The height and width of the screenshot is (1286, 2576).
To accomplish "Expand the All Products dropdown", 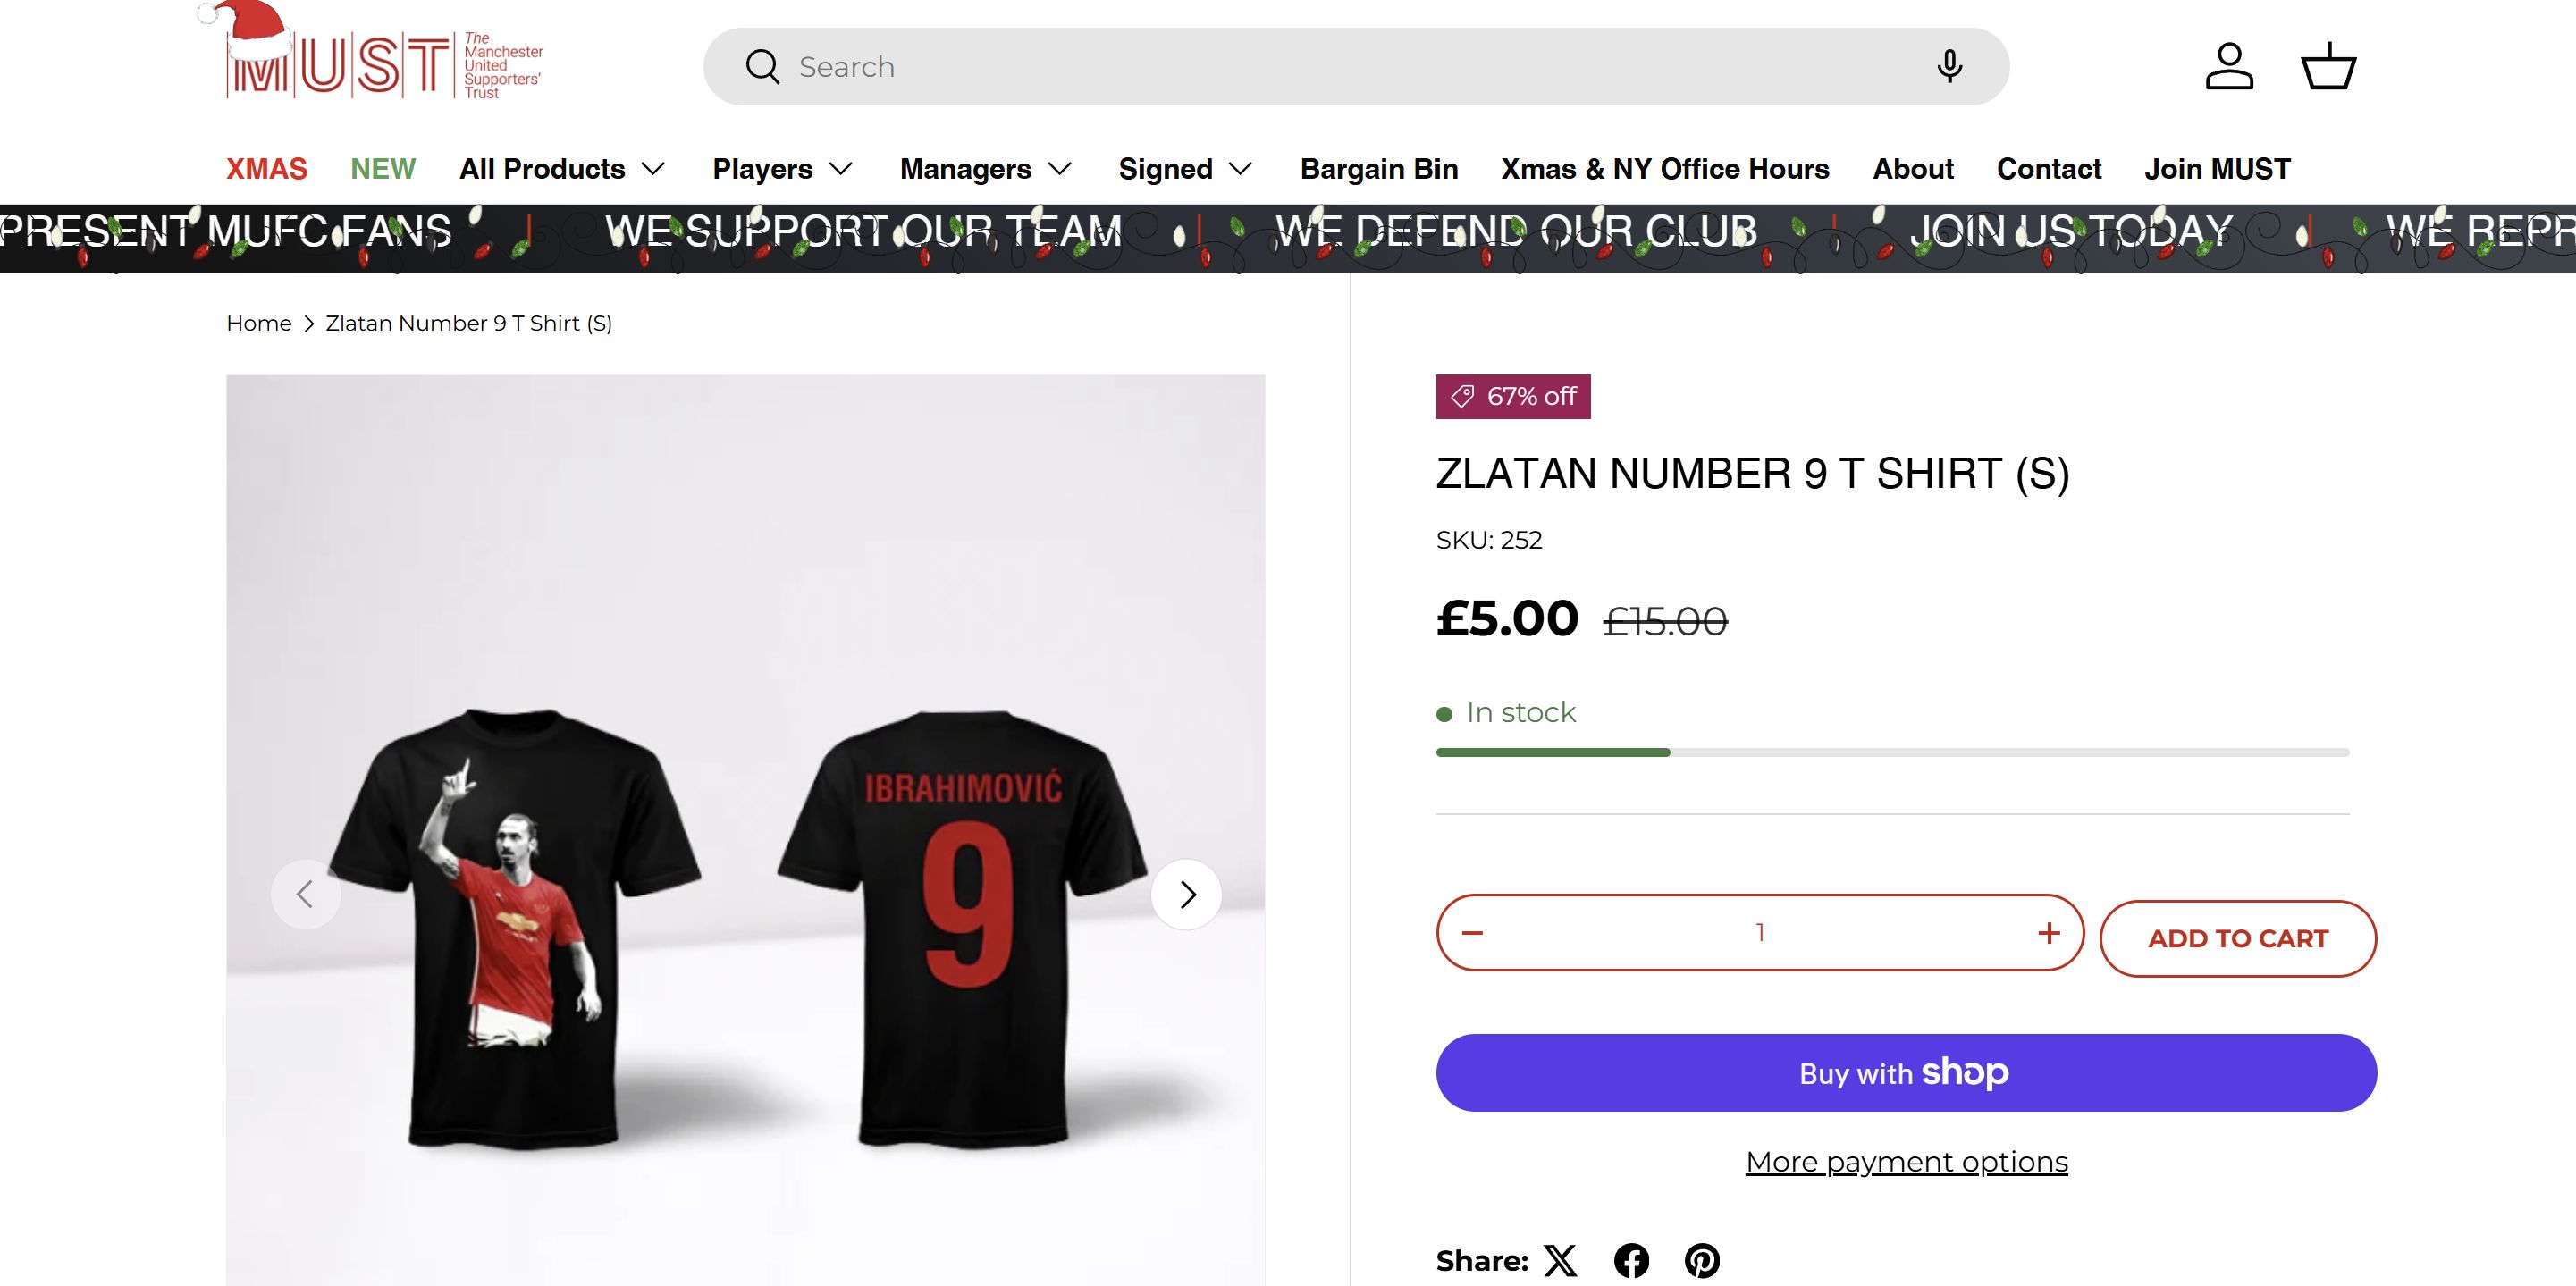I will (x=562, y=169).
